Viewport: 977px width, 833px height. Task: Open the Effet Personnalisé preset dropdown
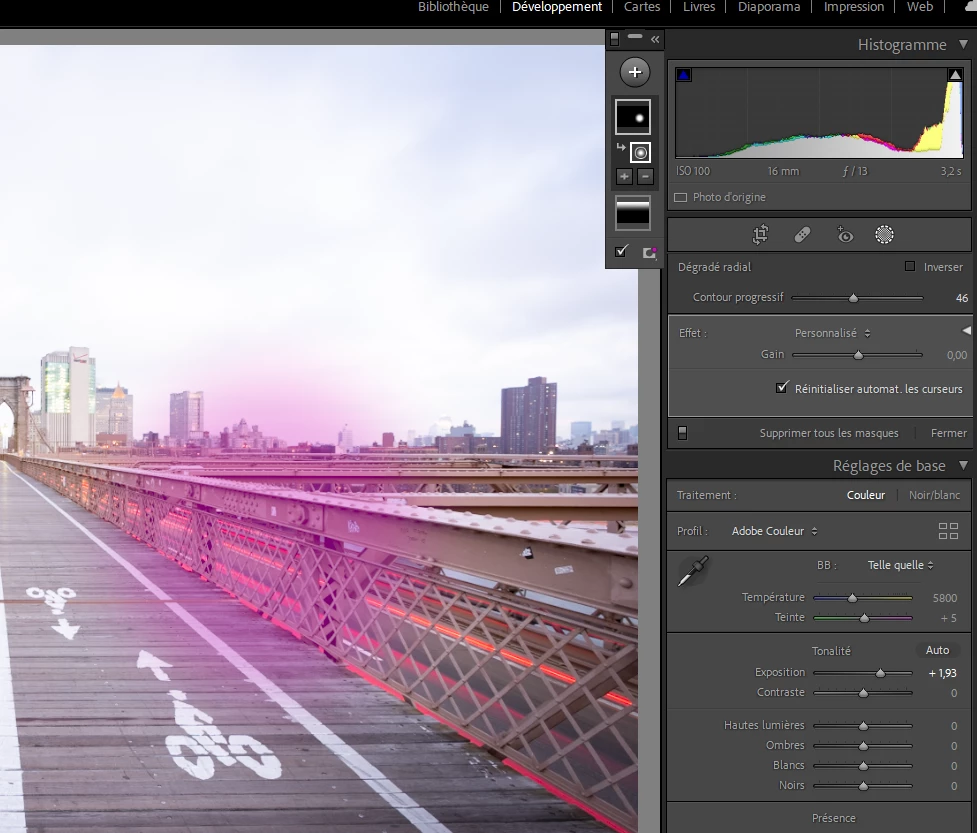pos(832,333)
